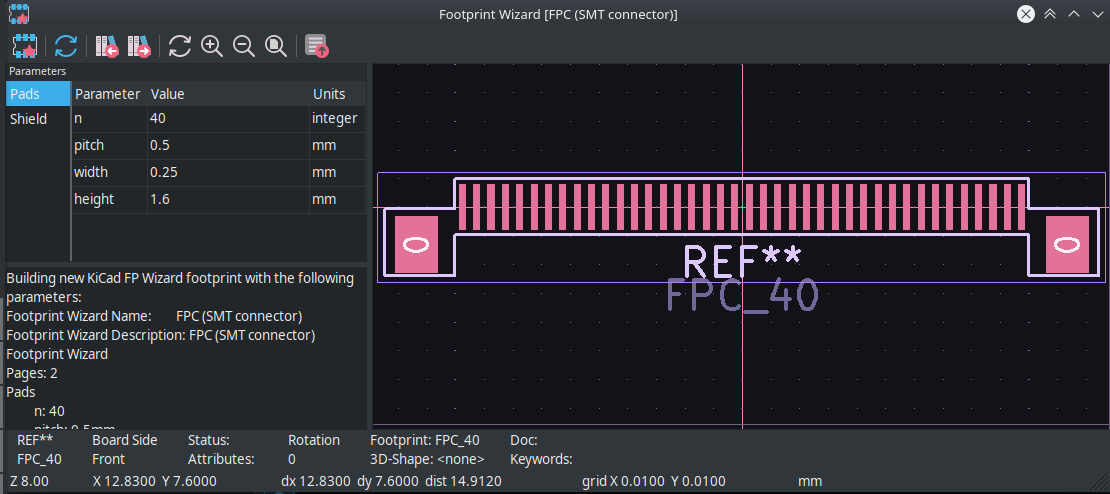Edit the pitch value field
1110x494 pixels.
(x=227, y=146)
